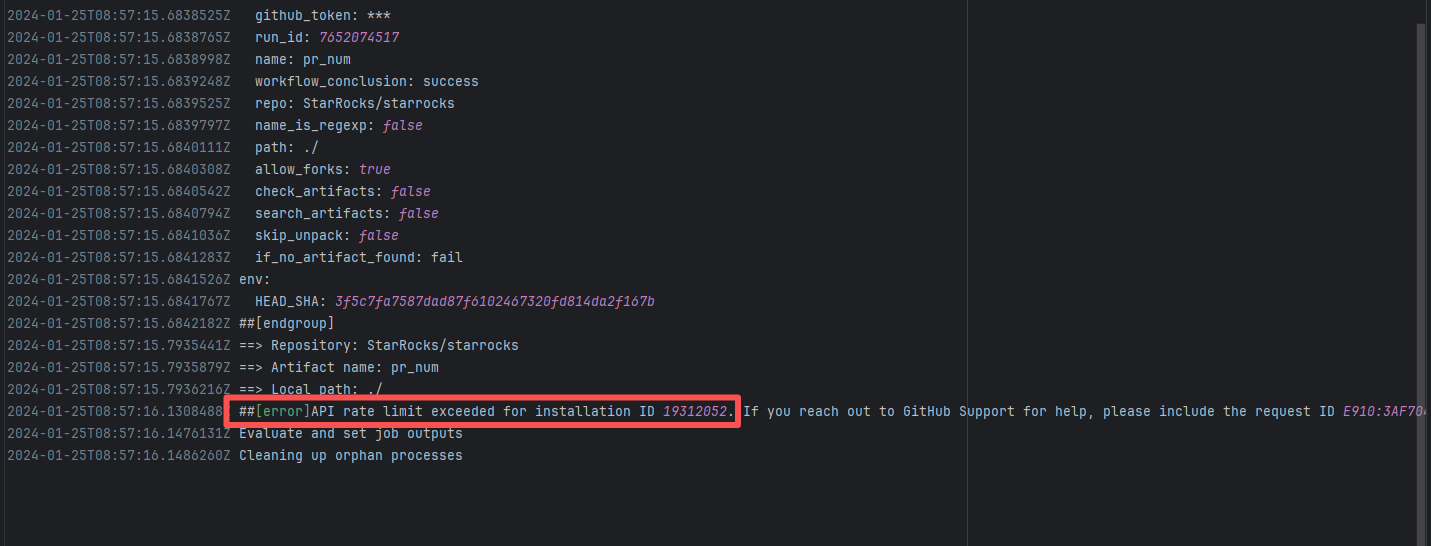Click the request ID starting with E910

(1384, 412)
